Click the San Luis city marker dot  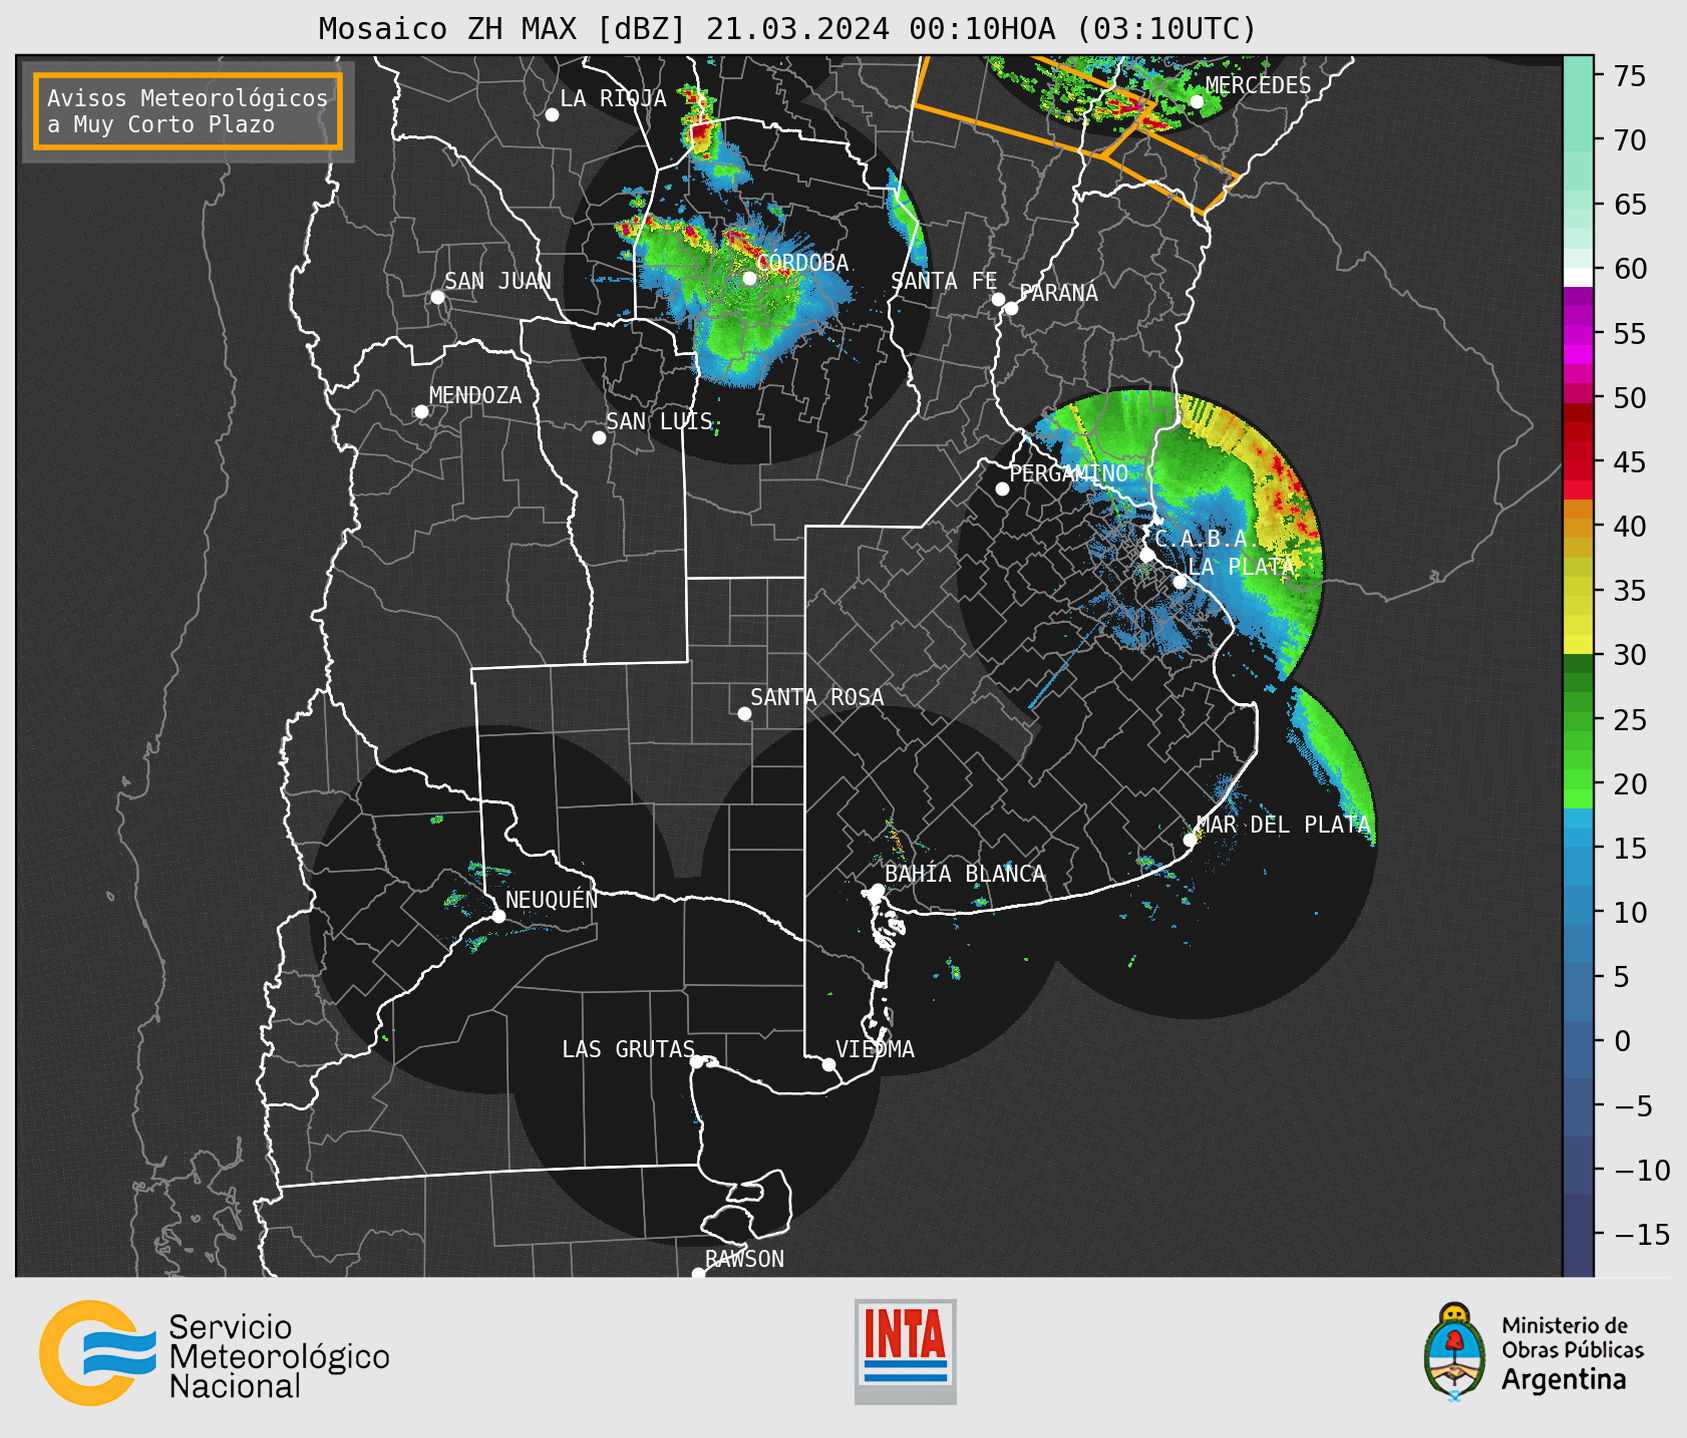tap(599, 438)
